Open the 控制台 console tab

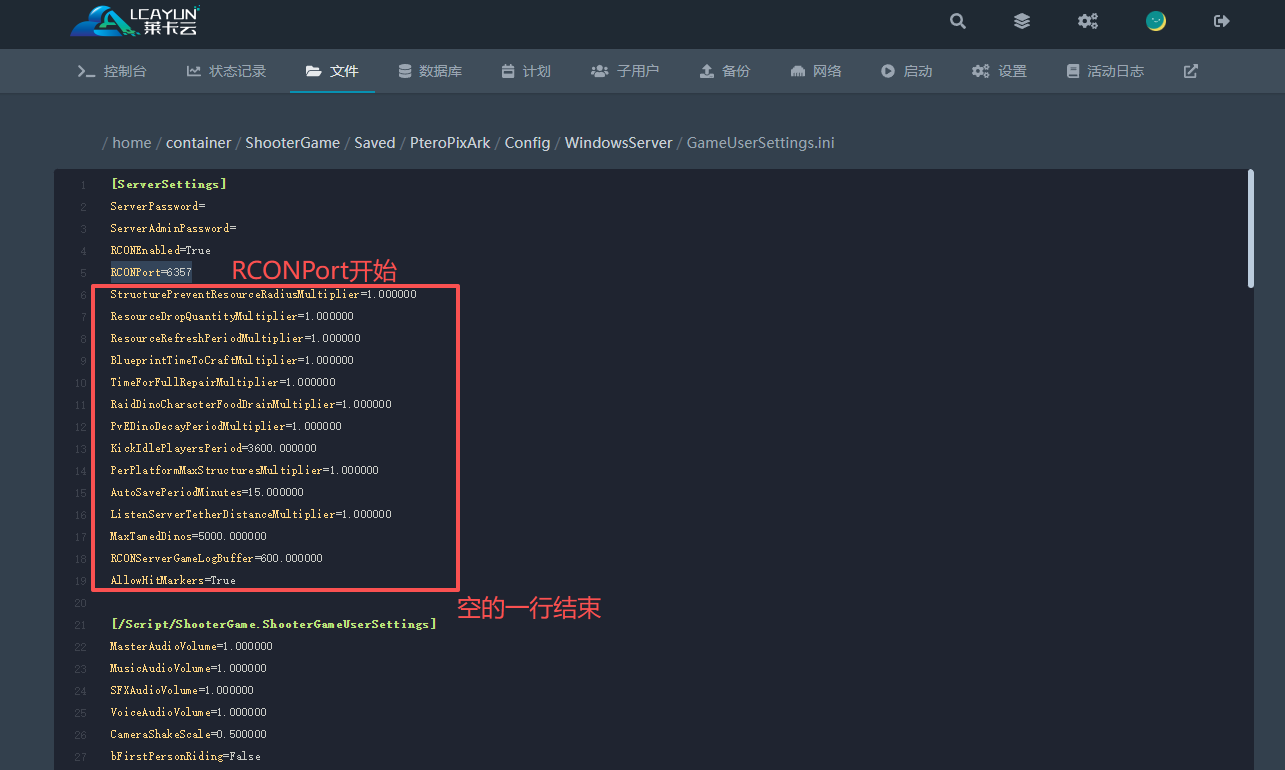(x=112, y=71)
